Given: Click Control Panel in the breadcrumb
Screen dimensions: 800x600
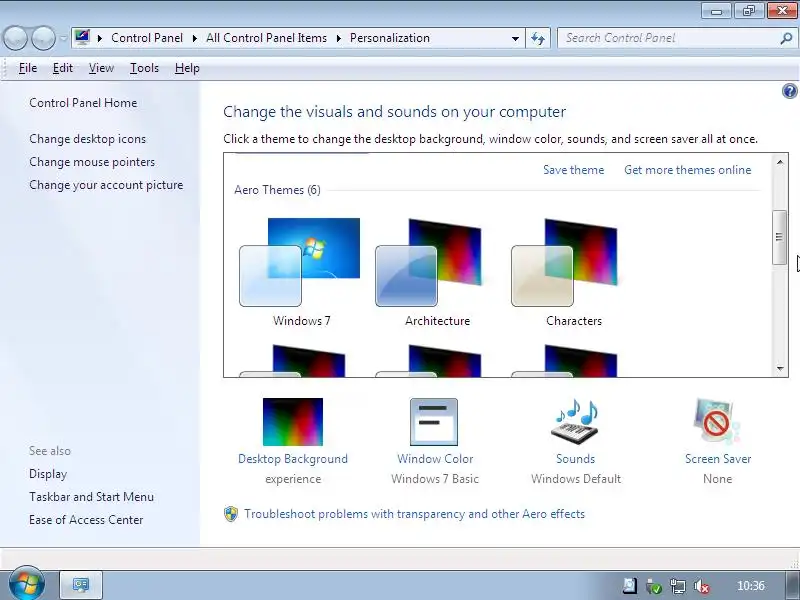Looking at the screenshot, I should point(147,38).
